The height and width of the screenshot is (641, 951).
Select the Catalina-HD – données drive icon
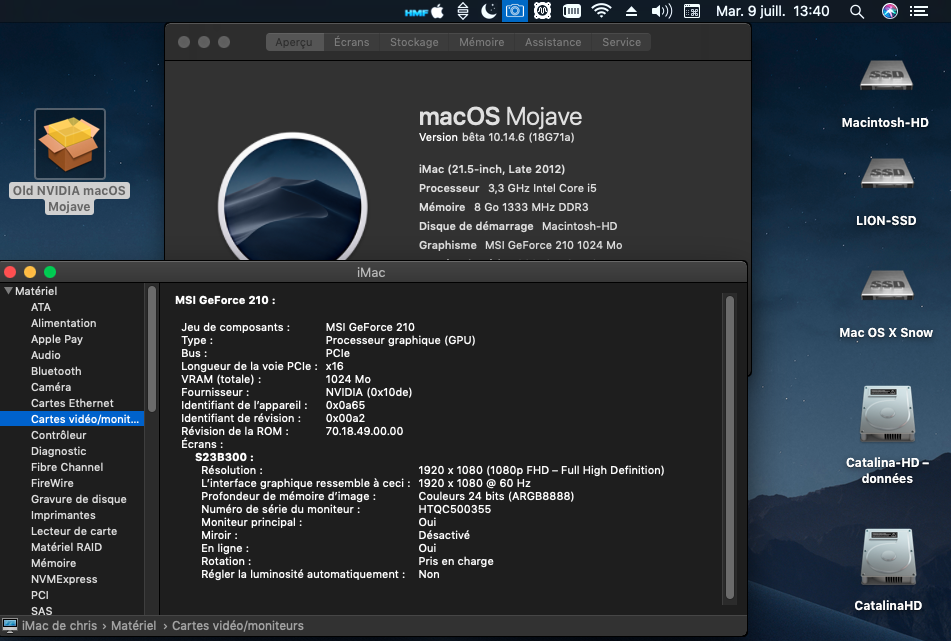[887, 413]
